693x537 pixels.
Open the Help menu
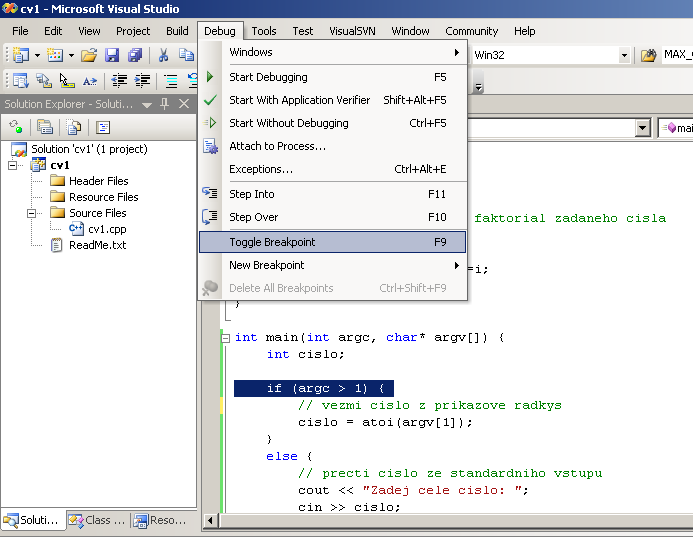[x=525, y=31]
